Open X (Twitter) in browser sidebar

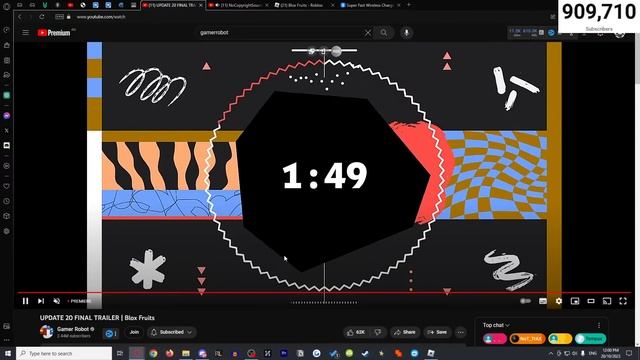pos(7,131)
